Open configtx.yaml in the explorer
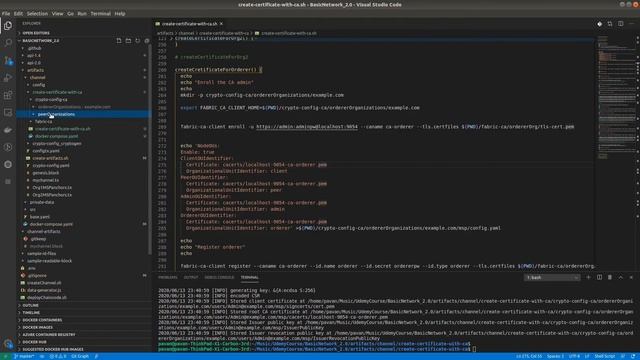Screen dimensions: 640x360 46,151
